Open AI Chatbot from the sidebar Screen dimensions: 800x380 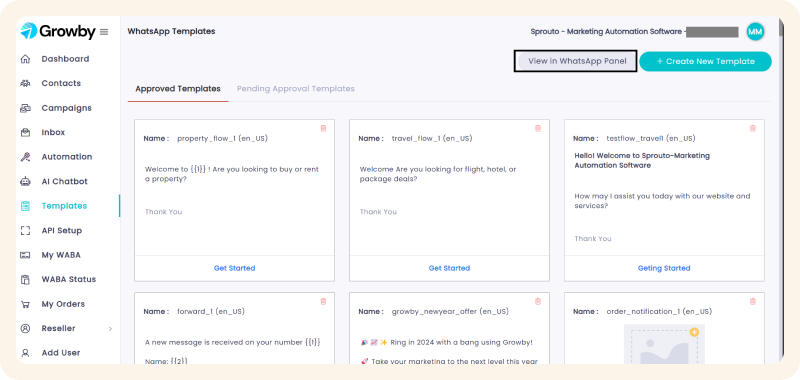(65, 181)
